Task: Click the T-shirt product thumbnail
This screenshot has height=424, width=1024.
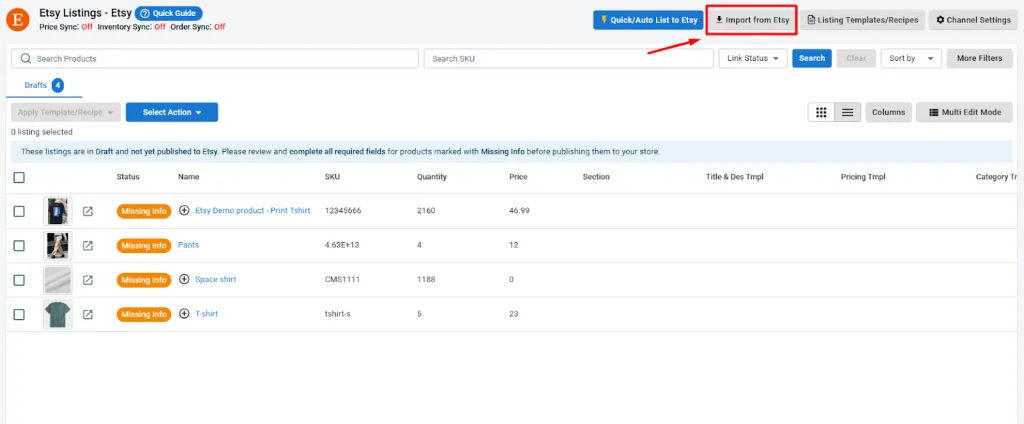Action: pyautogui.click(x=57, y=314)
